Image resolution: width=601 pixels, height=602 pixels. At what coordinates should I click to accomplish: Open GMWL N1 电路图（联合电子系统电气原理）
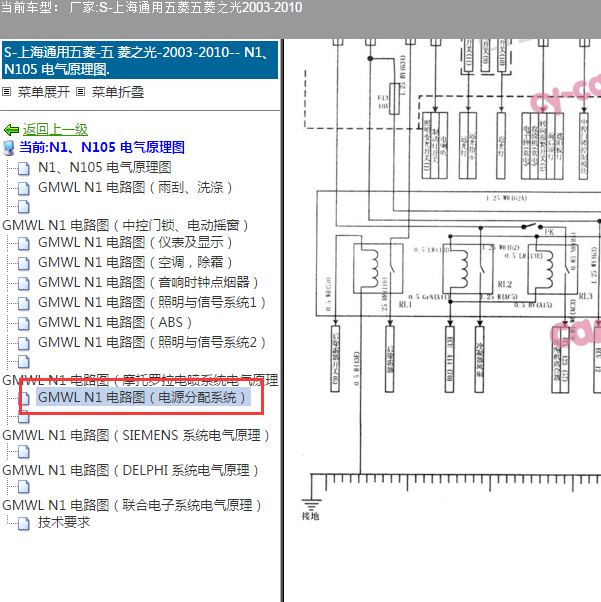(132, 506)
